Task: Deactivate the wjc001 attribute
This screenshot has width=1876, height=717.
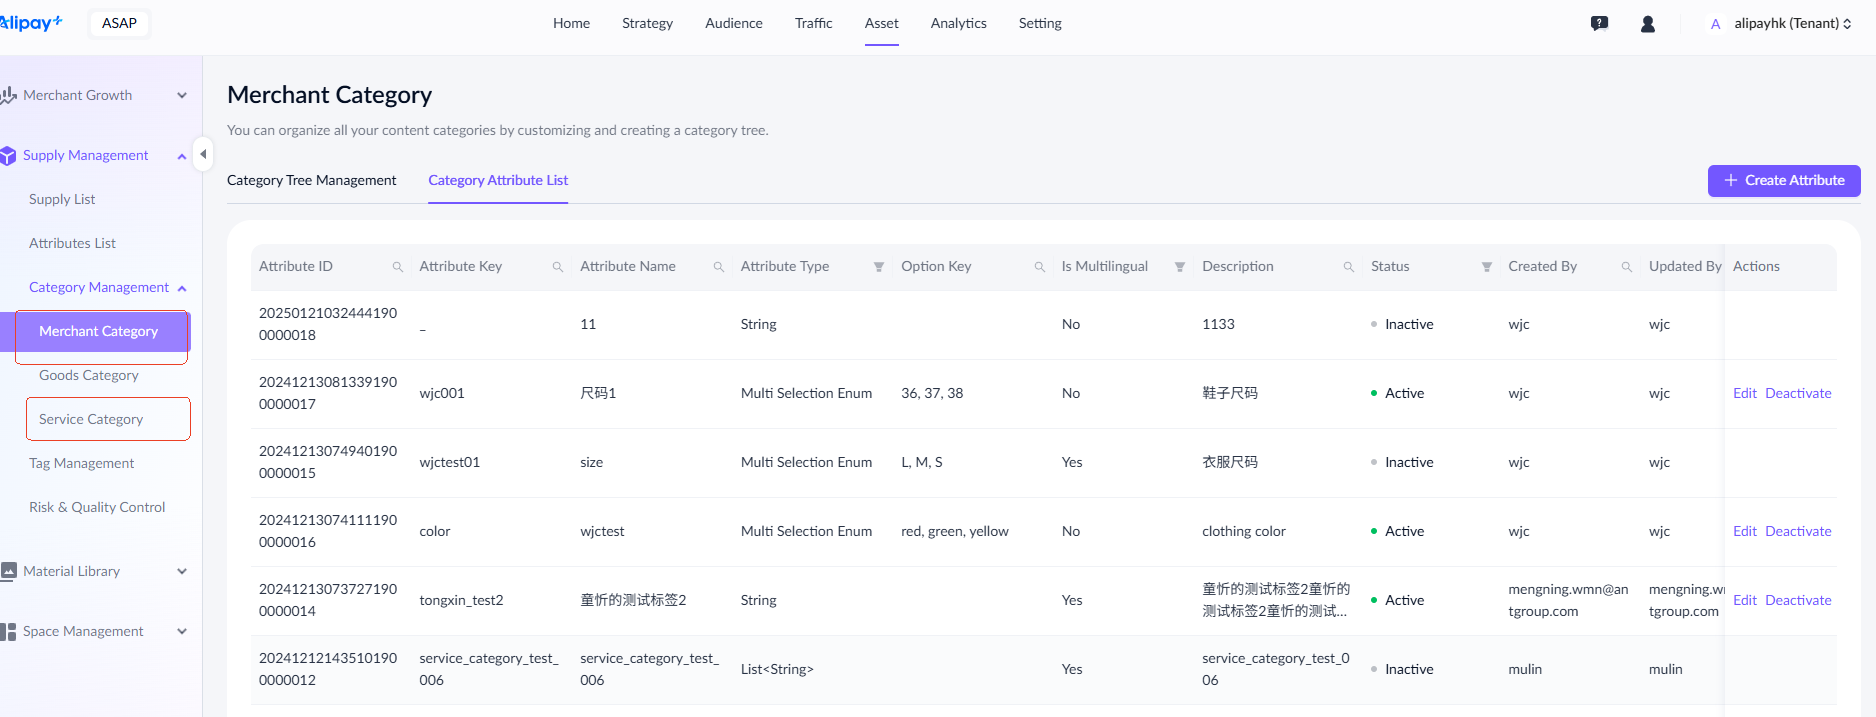Action: pyautogui.click(x=1798, y=393)
